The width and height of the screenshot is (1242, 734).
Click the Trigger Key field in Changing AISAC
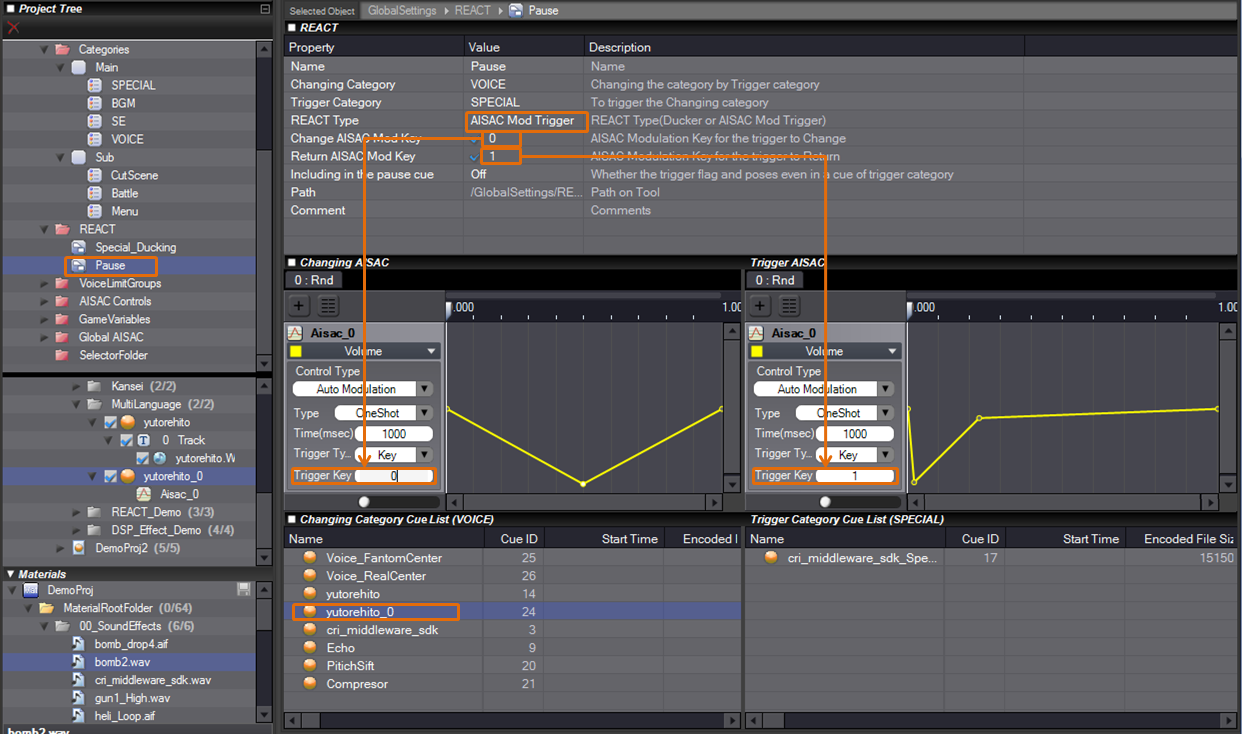[394, 476]
